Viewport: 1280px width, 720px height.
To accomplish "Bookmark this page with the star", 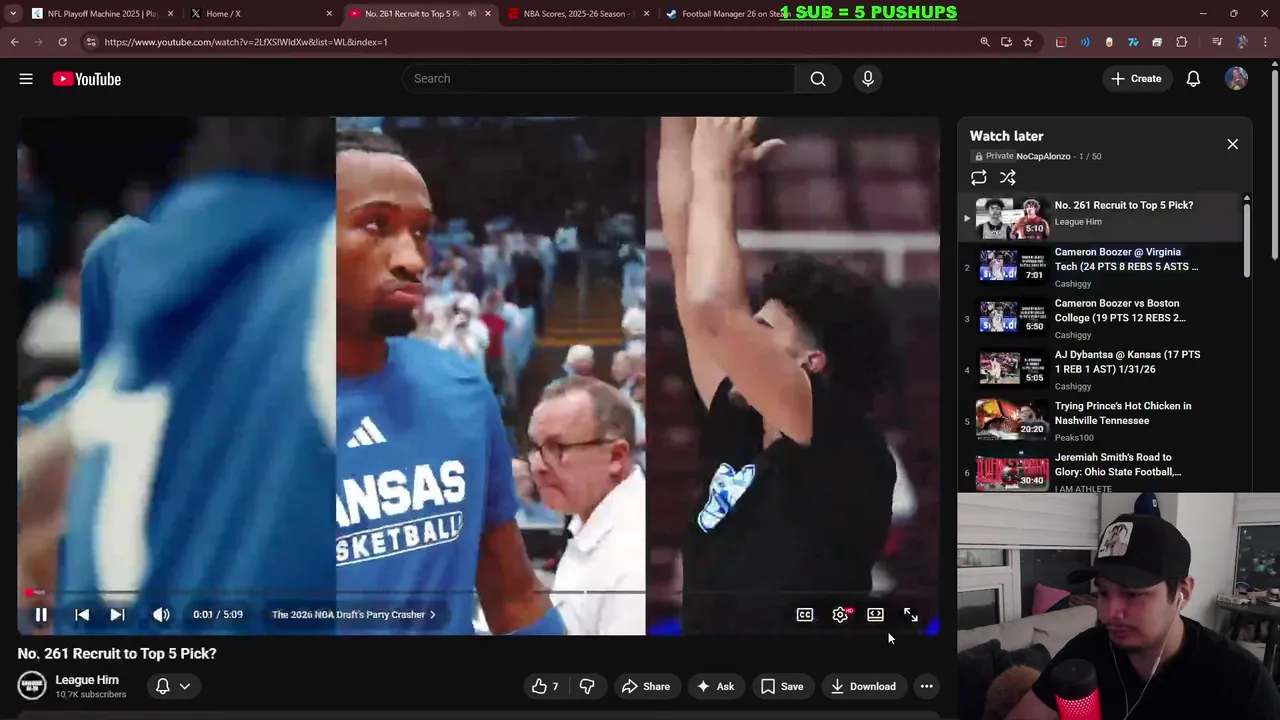I will [1028, 42].
